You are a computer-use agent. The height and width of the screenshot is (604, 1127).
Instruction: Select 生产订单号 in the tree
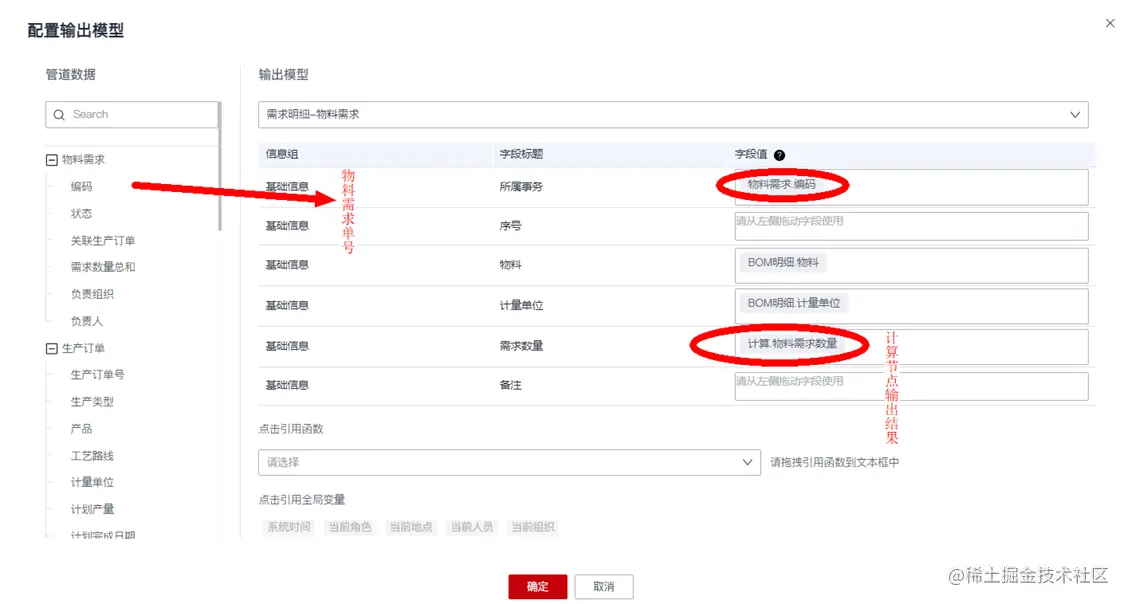pos(97,375)
